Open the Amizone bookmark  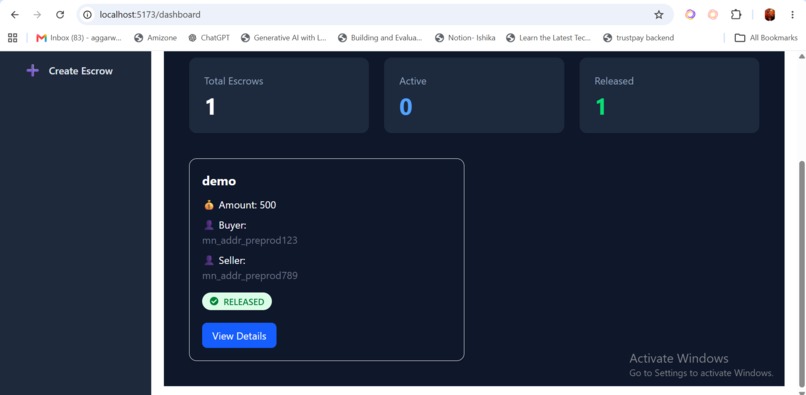(x=155, y=38)
